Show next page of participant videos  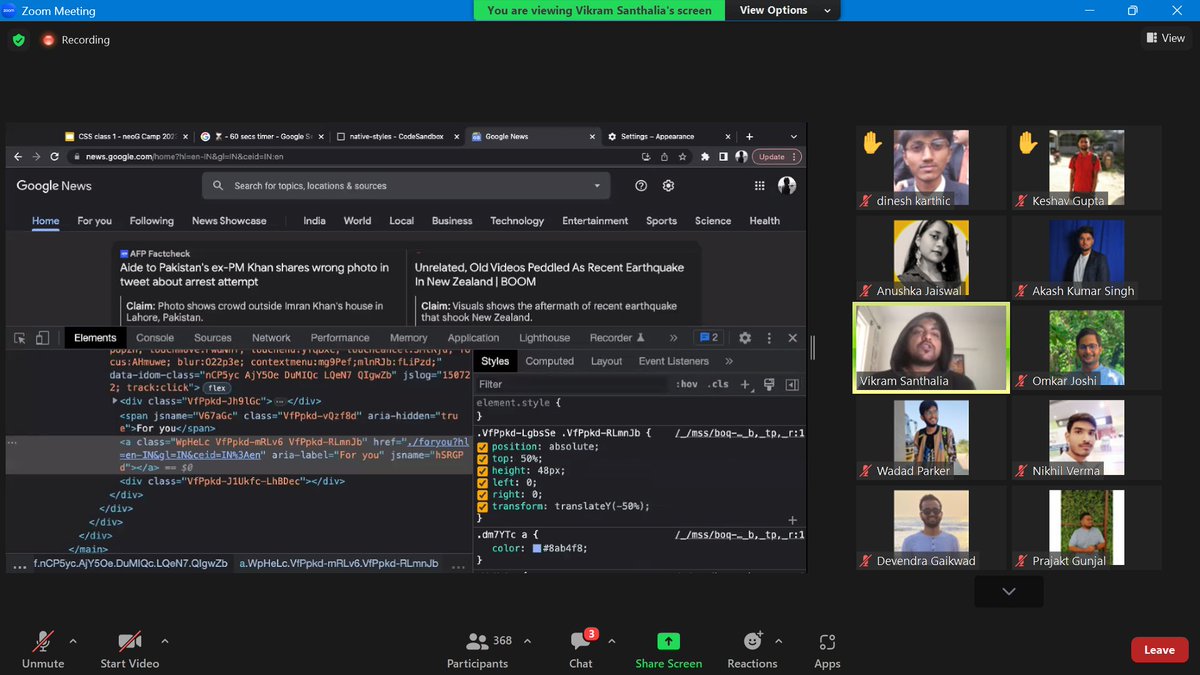point(1009,591)
